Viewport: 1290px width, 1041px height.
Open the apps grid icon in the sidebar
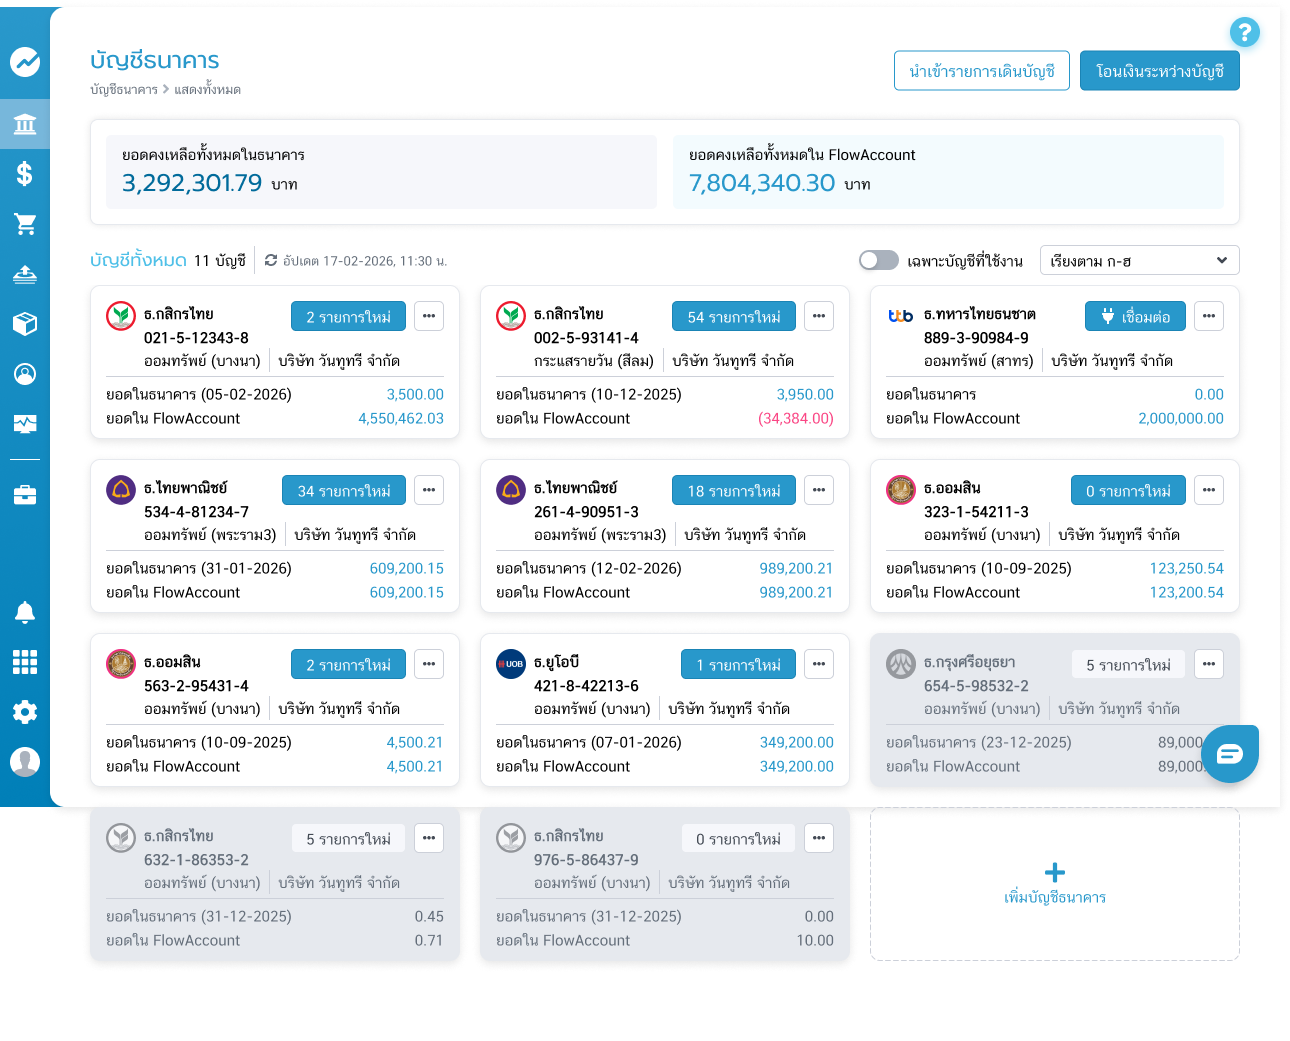25,662
